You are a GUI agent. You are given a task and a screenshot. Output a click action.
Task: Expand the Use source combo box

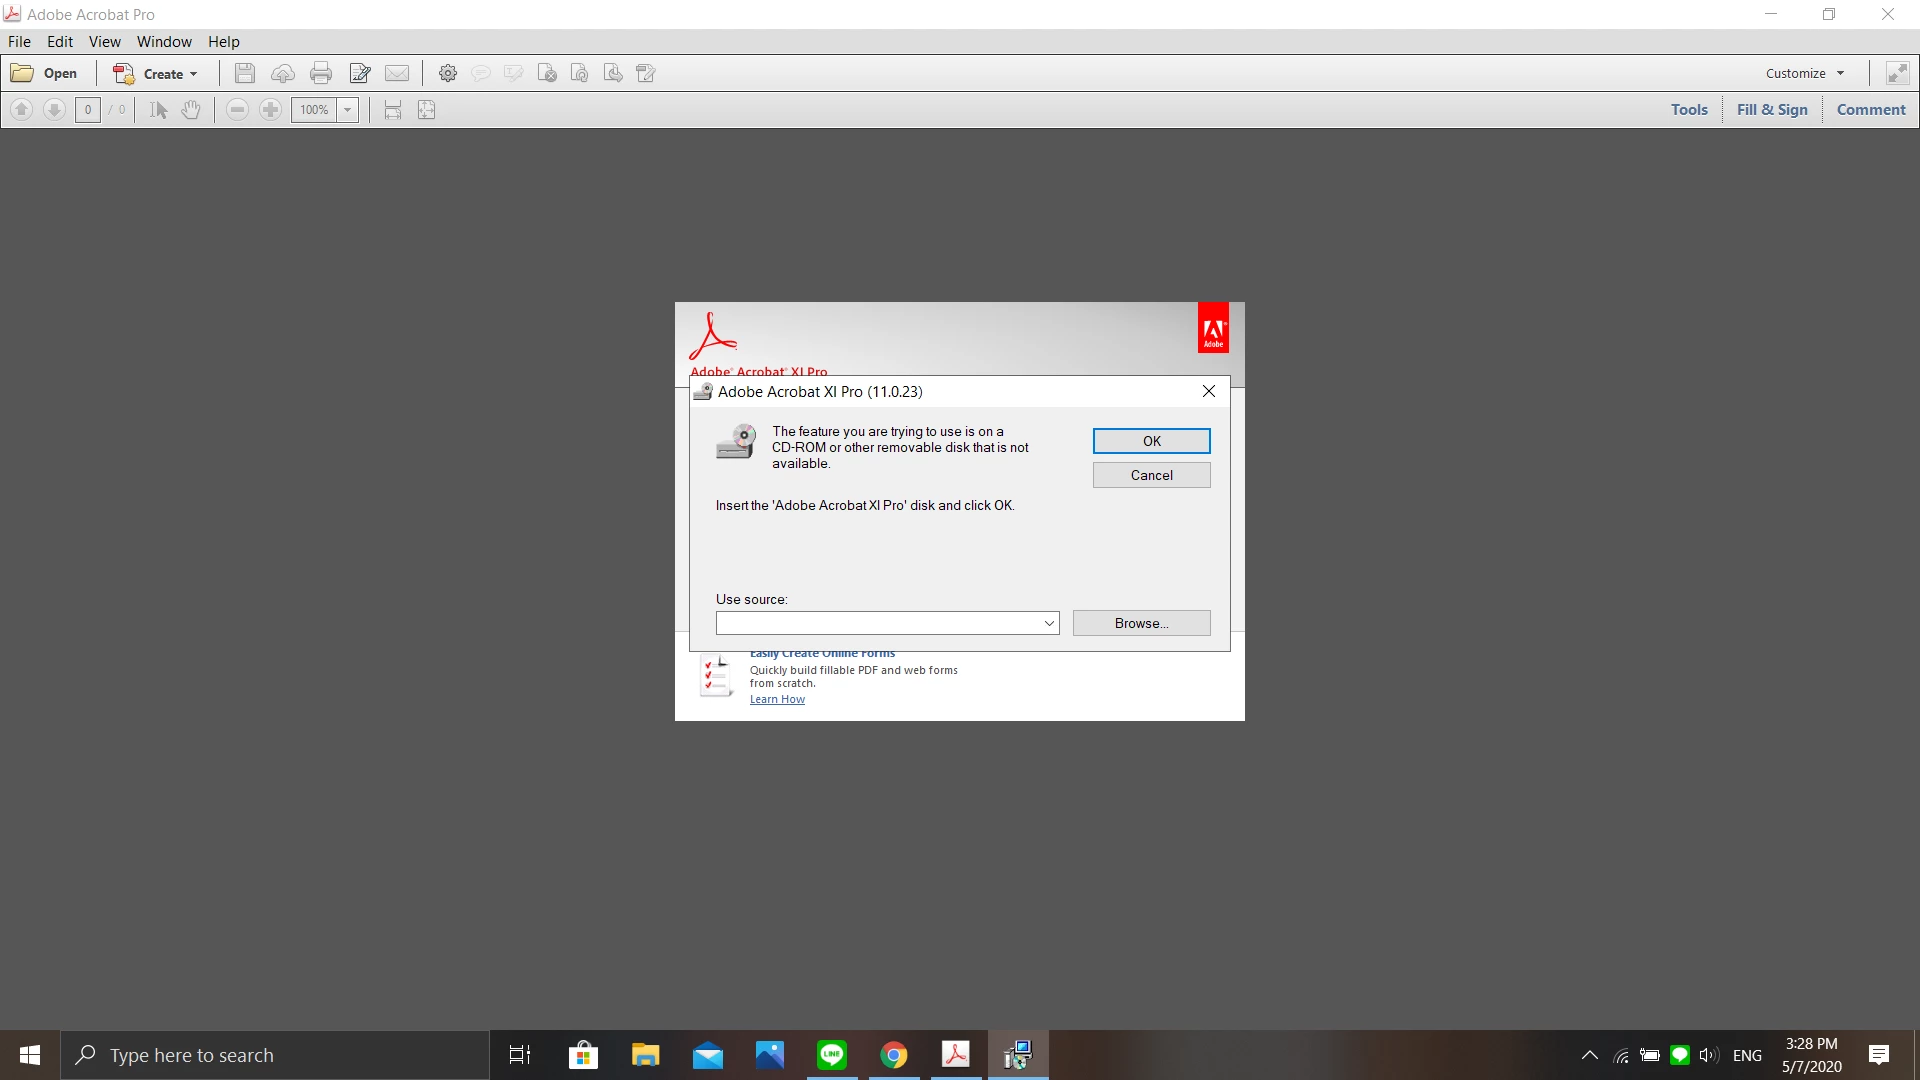click(x=1049, y=623)
